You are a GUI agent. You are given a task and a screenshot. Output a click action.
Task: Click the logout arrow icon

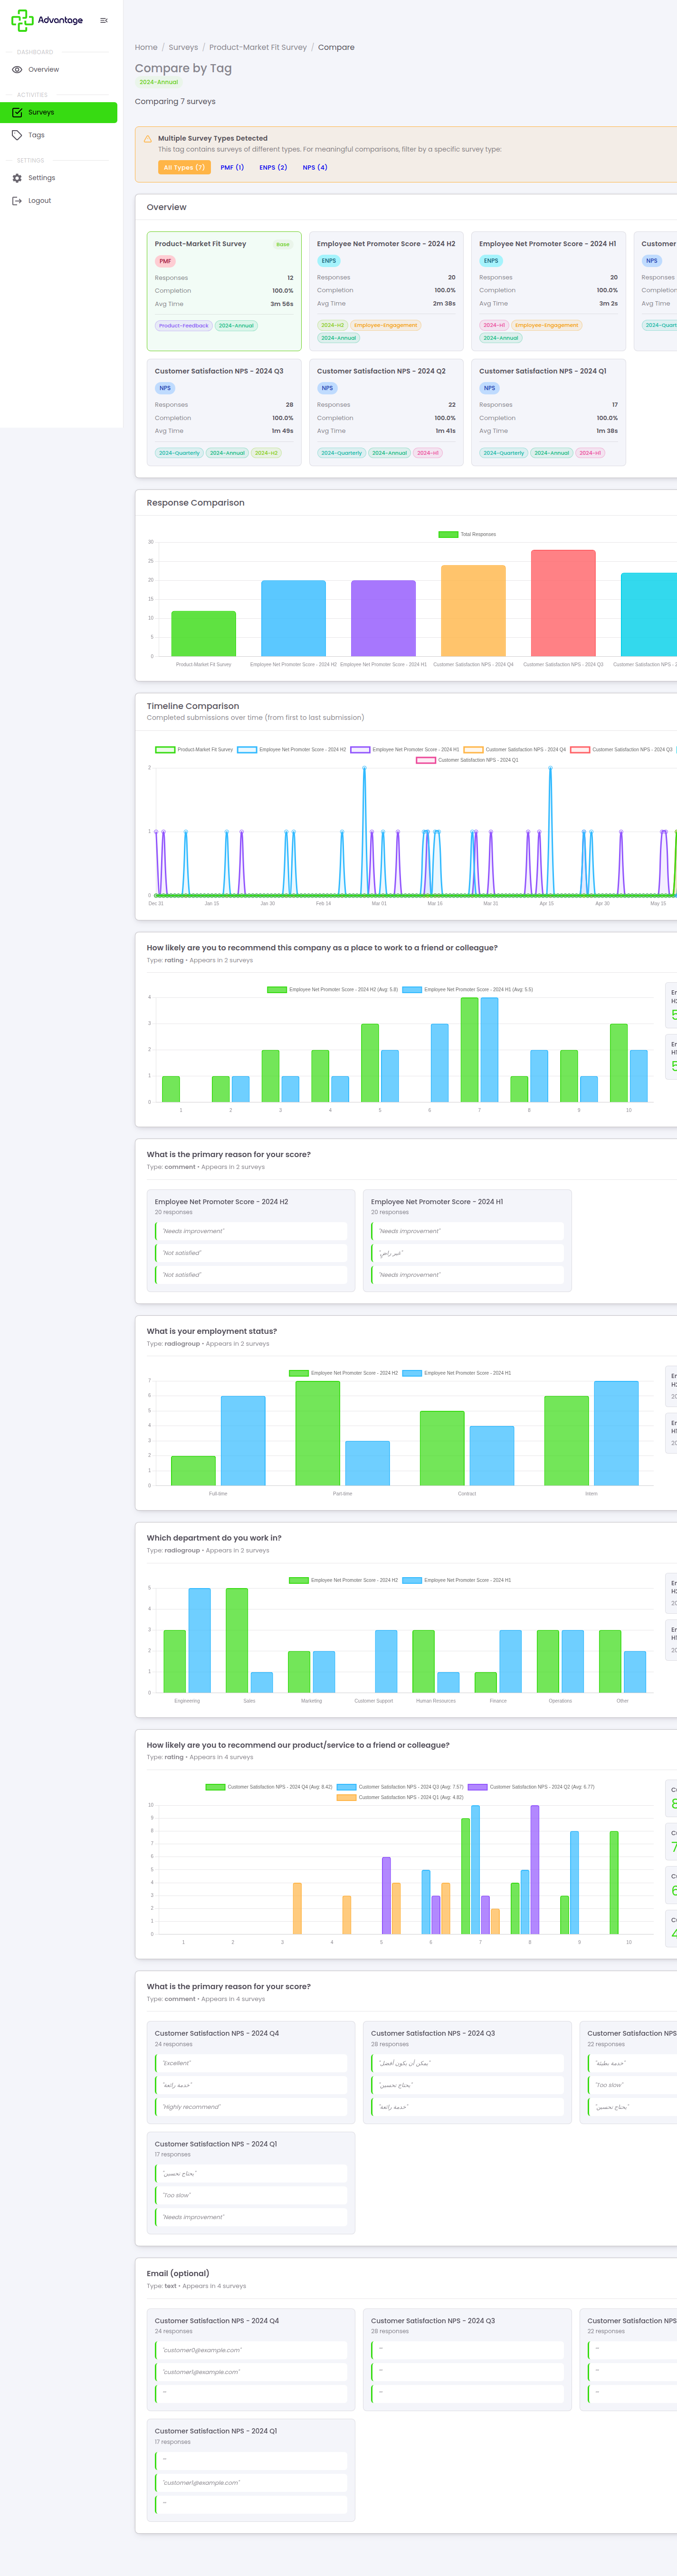coord(17,201)
